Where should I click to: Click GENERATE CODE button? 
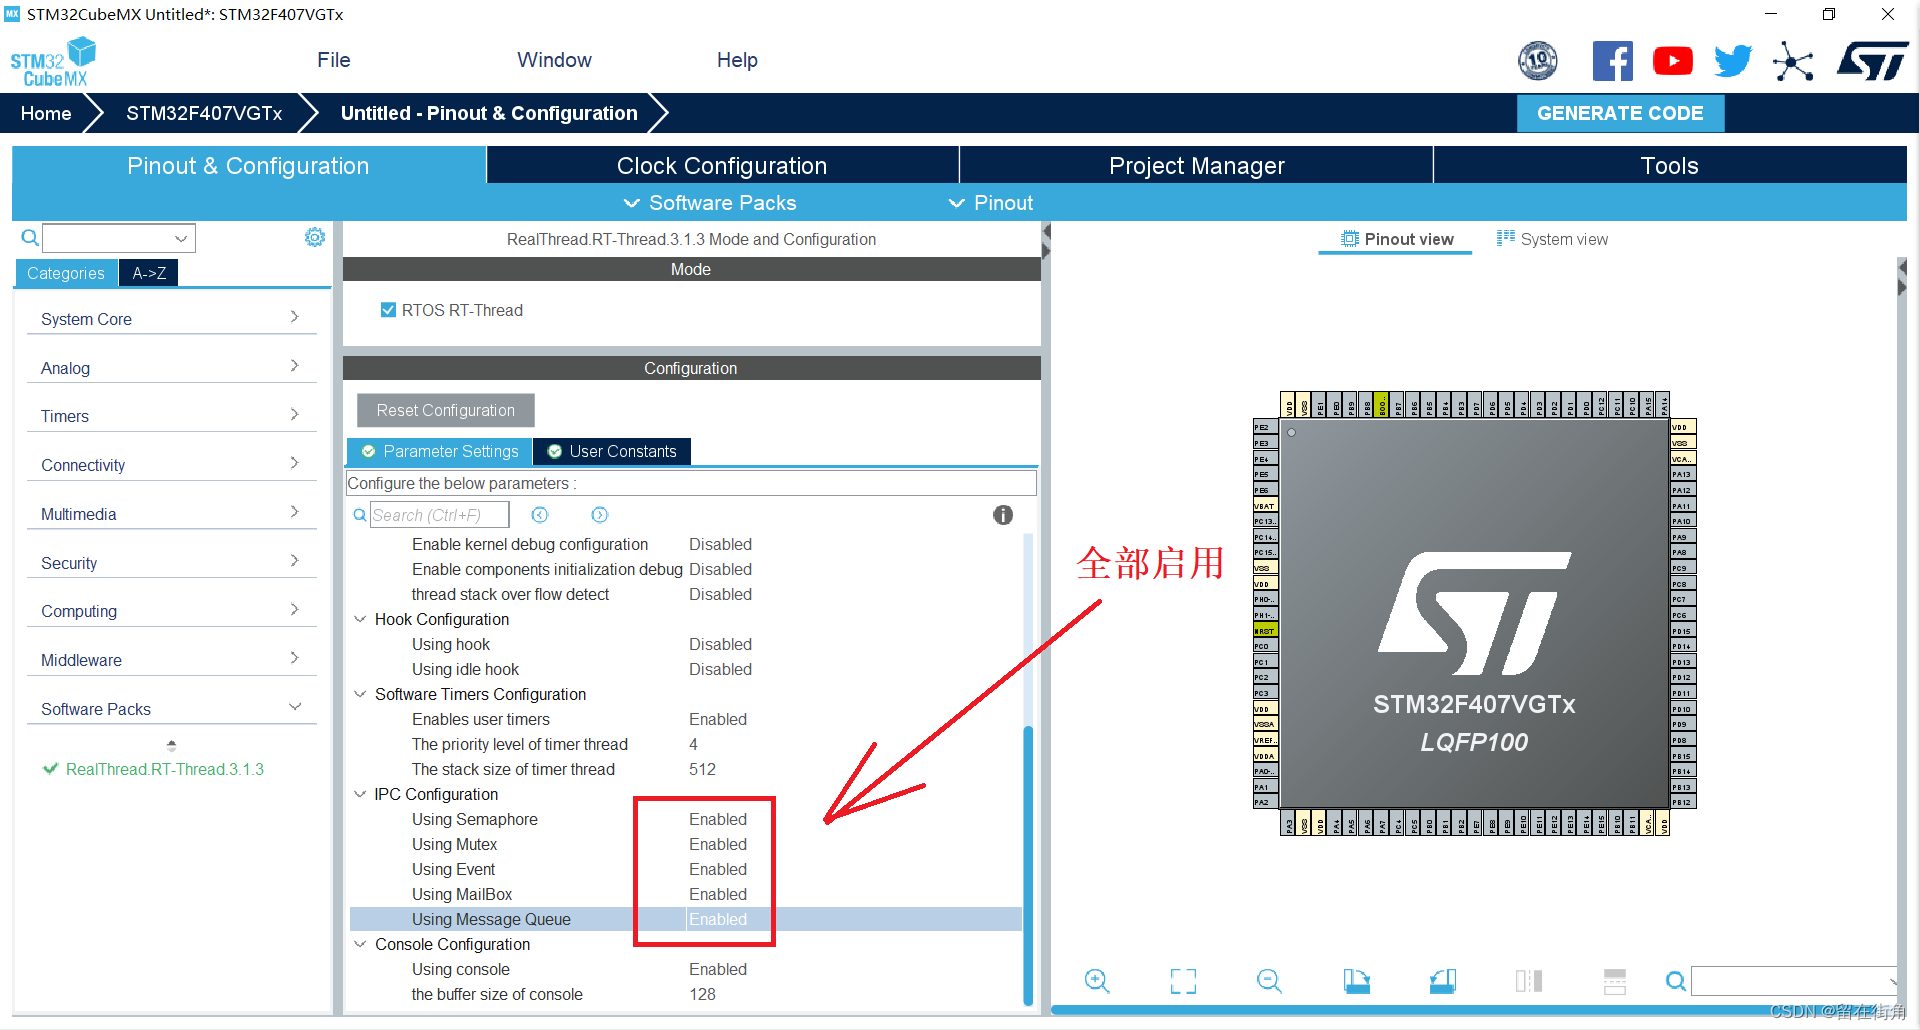[1620, 113]
